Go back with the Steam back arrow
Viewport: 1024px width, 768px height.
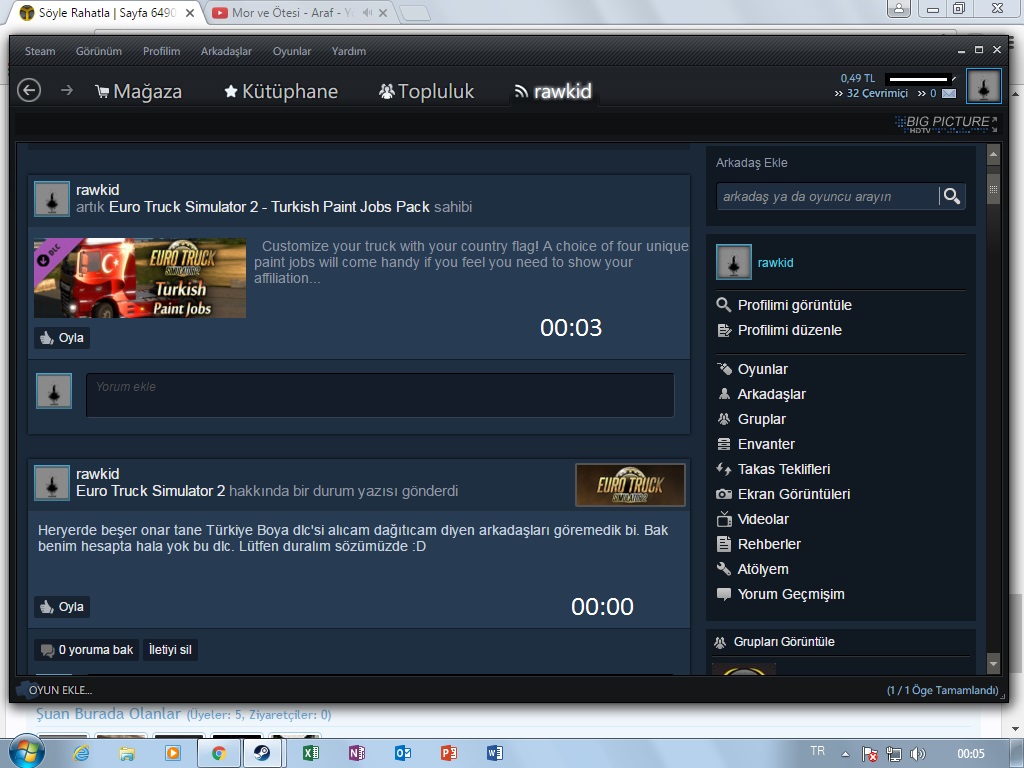(x=29, y=90)
